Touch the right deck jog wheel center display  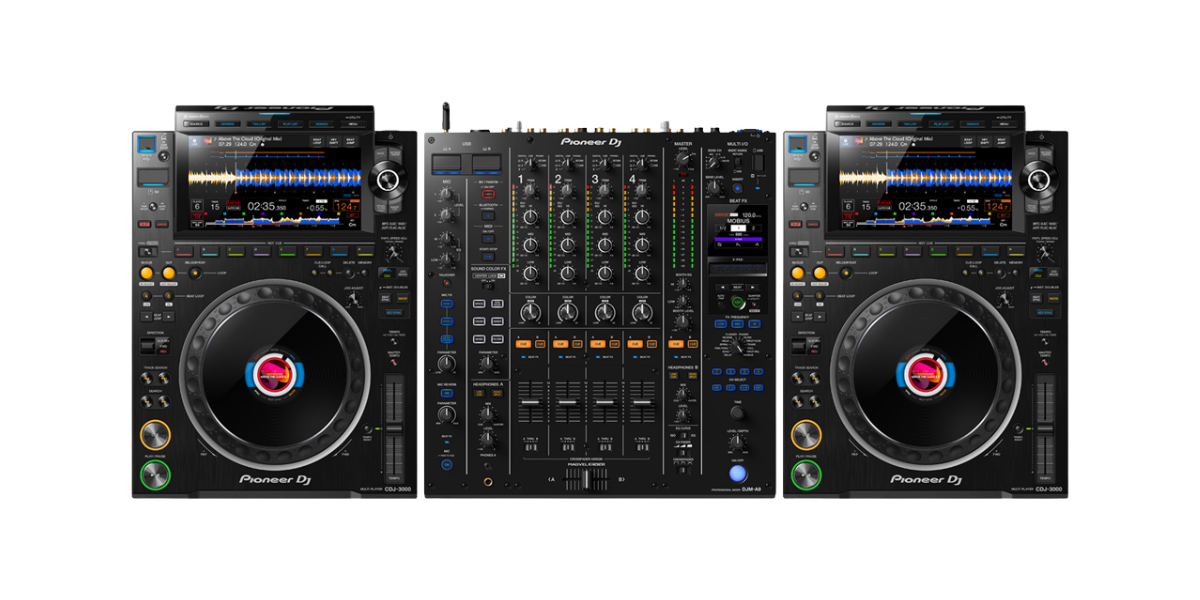point(926,375)
